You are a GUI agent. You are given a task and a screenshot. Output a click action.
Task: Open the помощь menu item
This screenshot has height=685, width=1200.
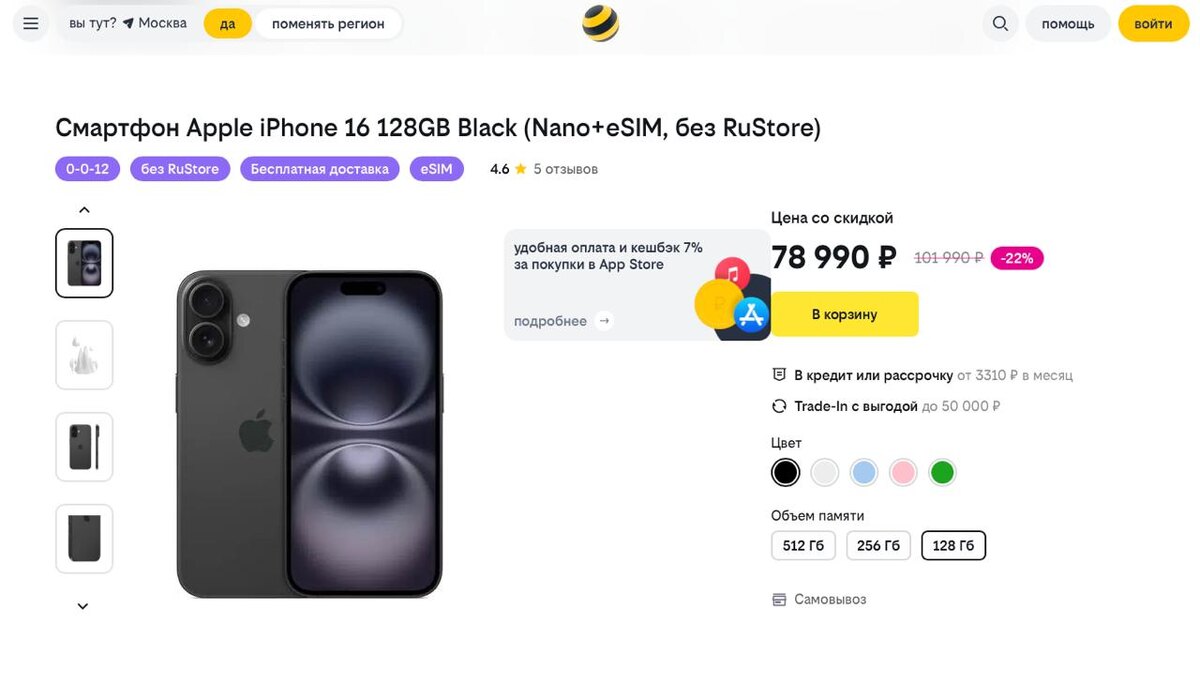coord(1068,23)
